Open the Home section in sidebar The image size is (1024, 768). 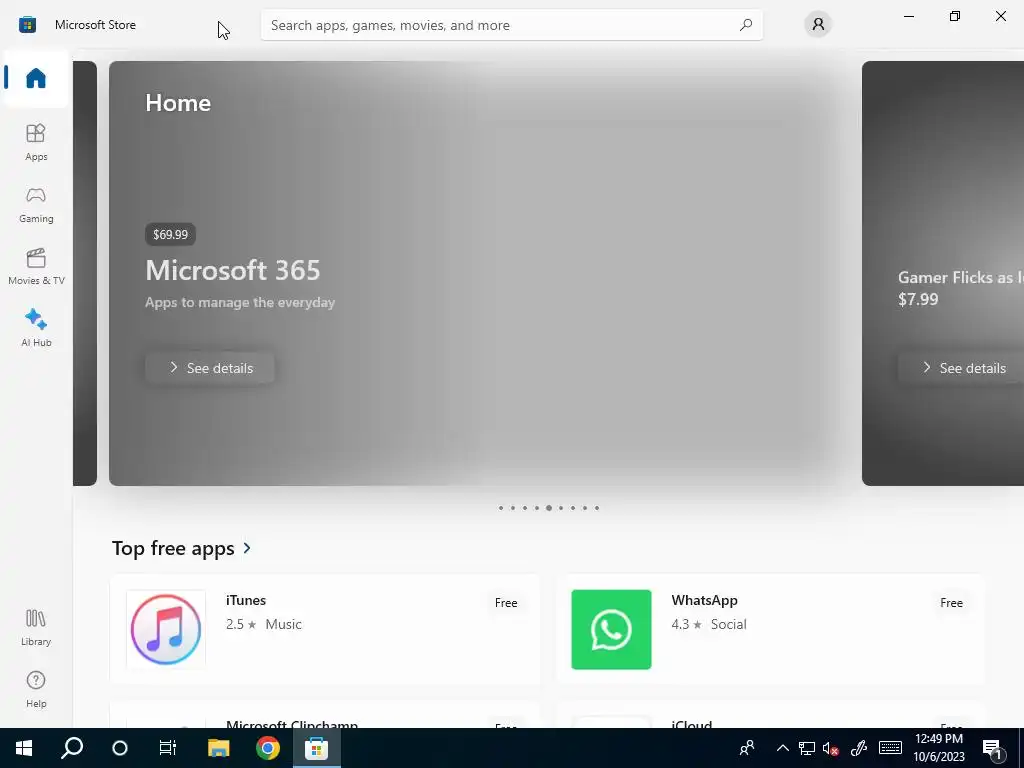36,78
